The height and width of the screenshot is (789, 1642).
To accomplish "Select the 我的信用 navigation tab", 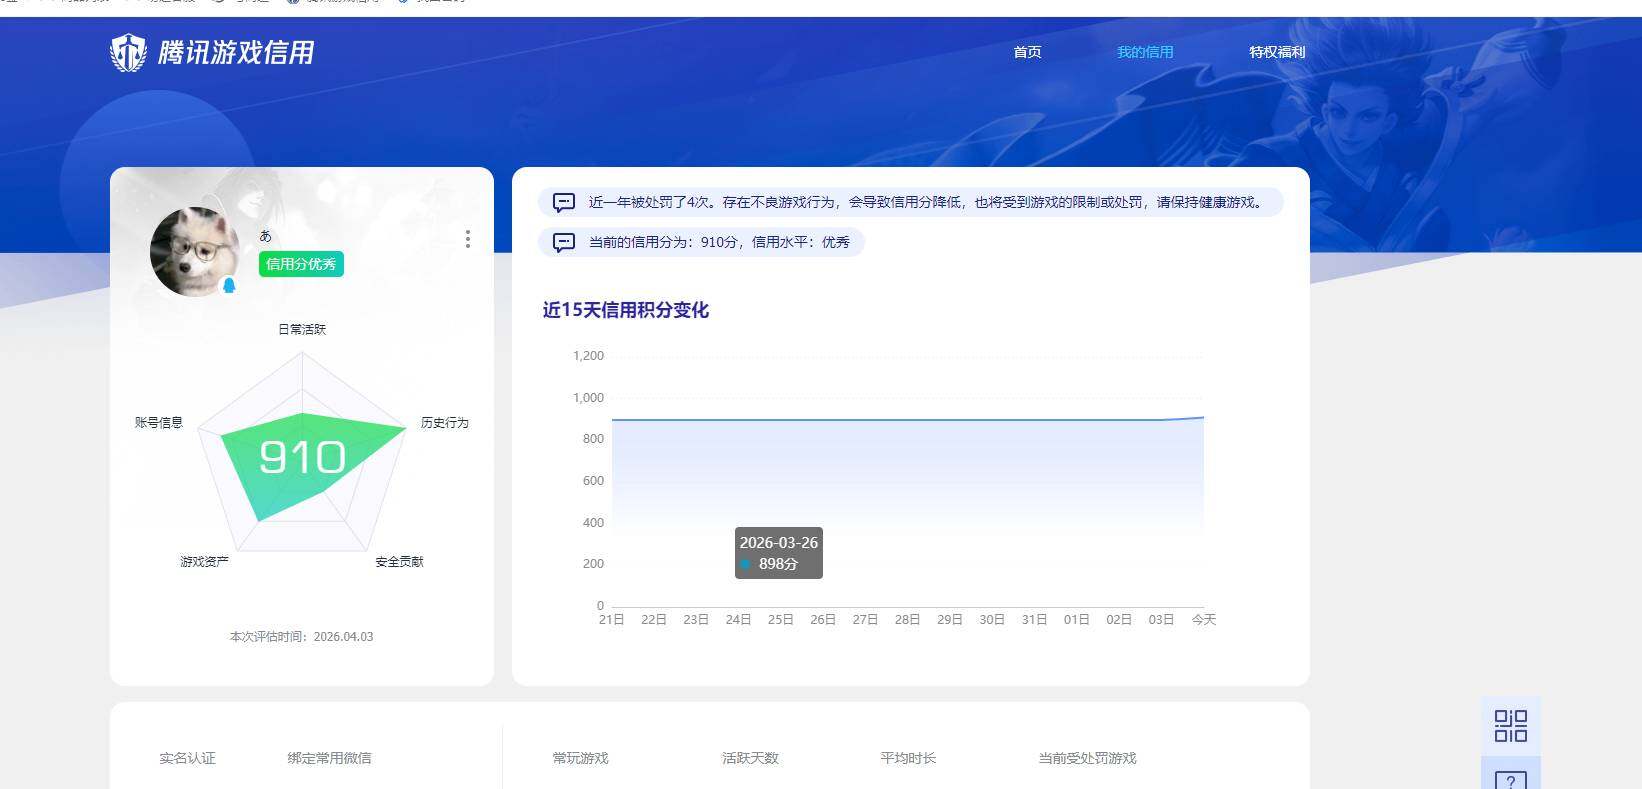I will pos(1145,52).
